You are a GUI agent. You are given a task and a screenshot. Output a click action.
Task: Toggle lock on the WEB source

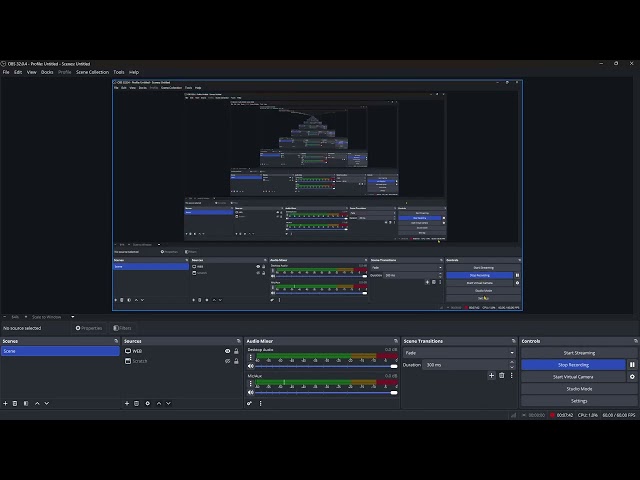click(236, 351)
